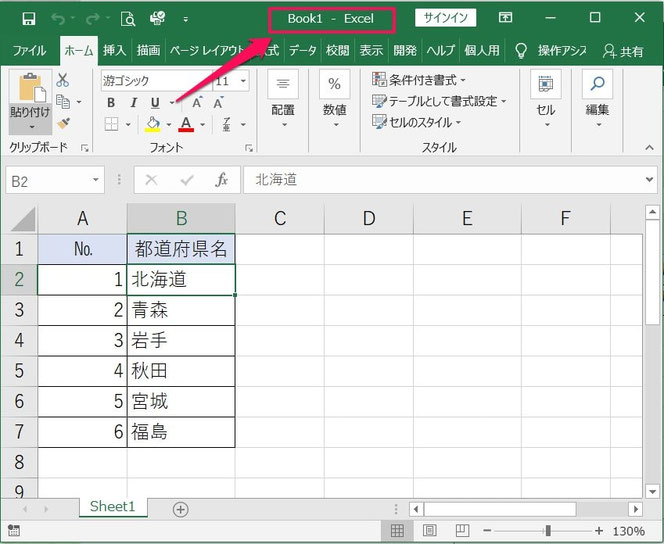This screenshot has height=544, width=664.
Task: Open the insert function fx icon
Action: 222,180
